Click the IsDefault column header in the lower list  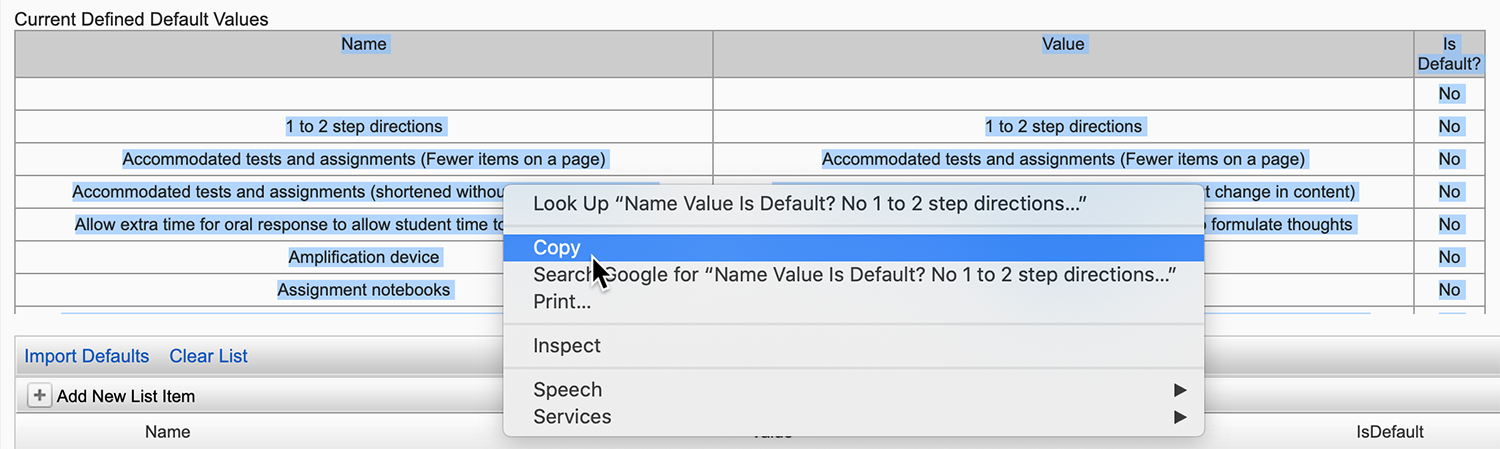[x=1389, y=432]
